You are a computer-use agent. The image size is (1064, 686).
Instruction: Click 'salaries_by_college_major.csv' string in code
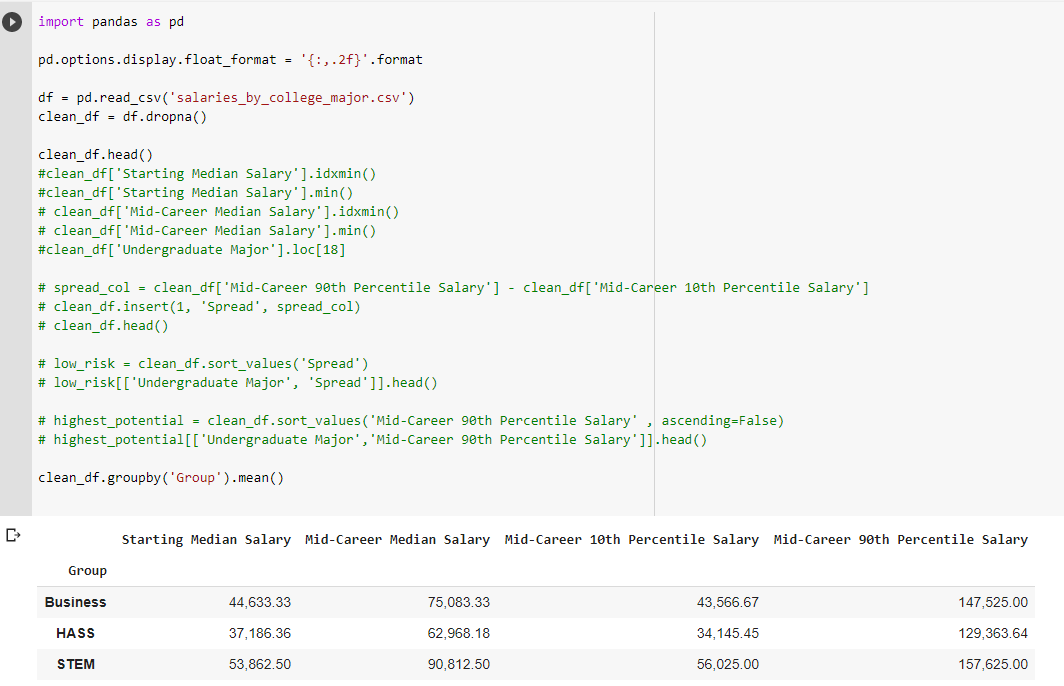(x=288, y=98)
